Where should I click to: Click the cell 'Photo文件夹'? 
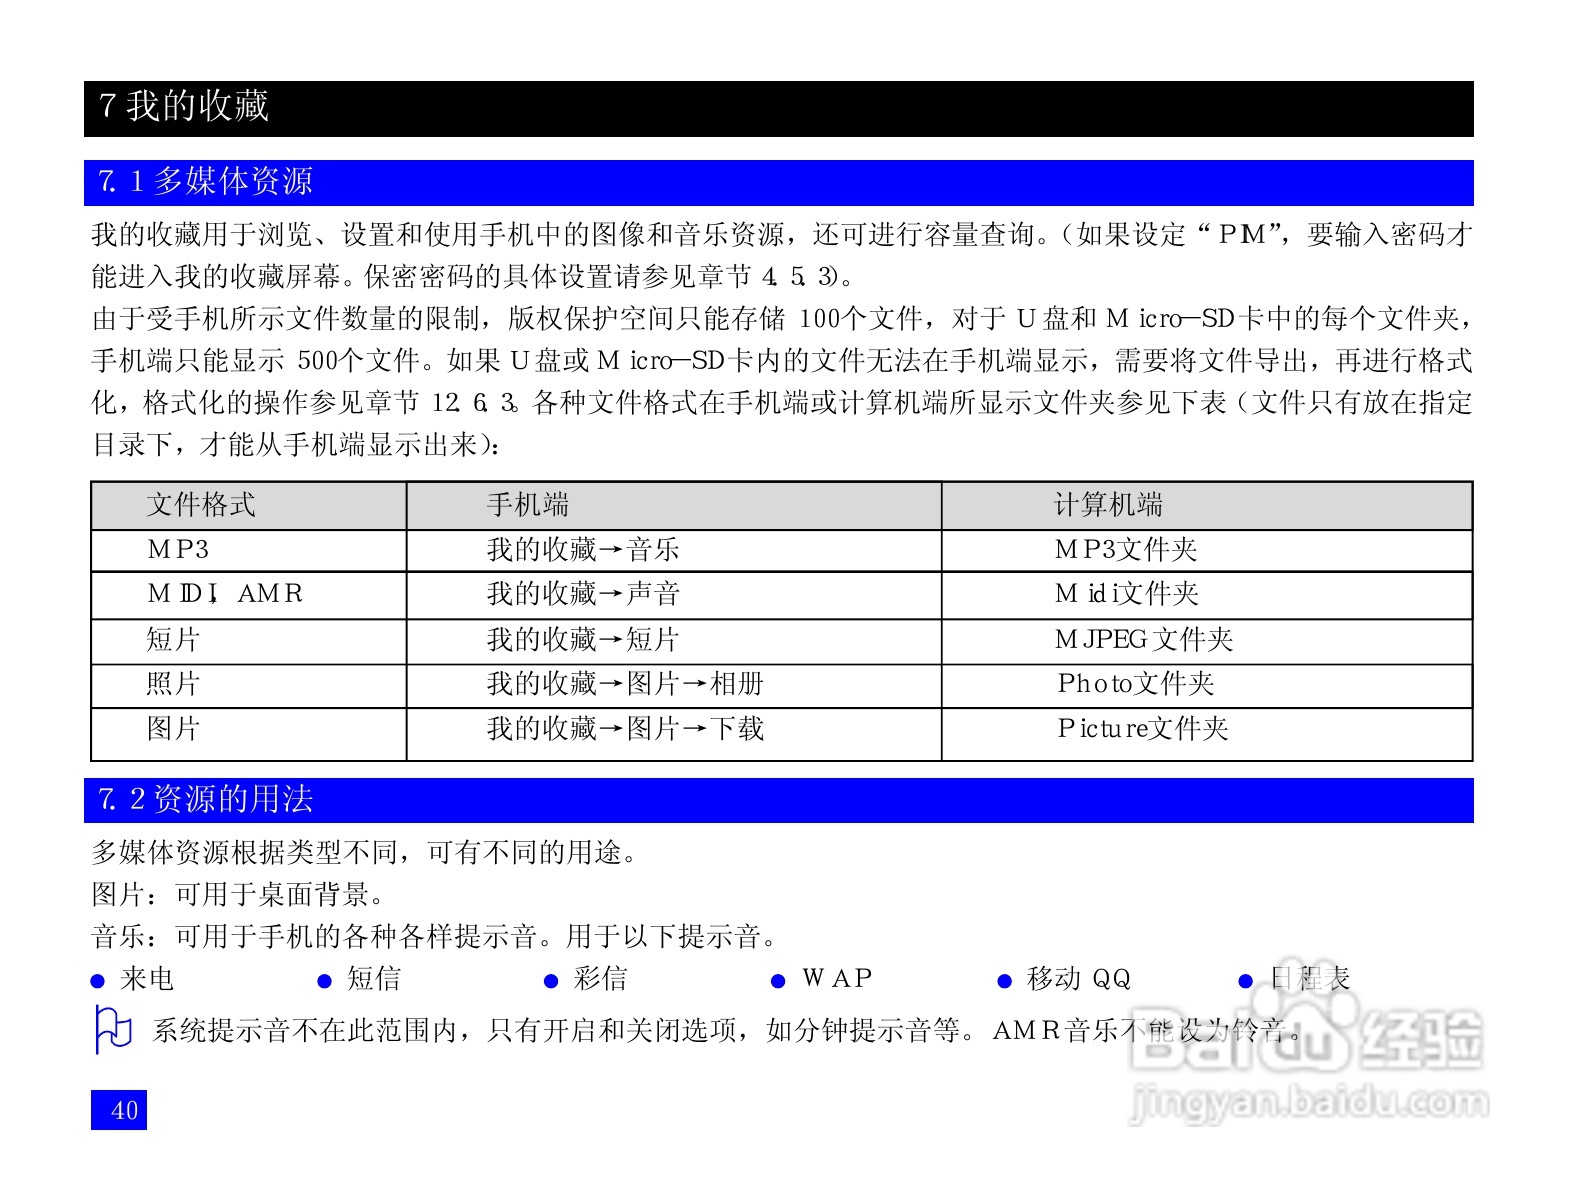tap(1136, 684)
